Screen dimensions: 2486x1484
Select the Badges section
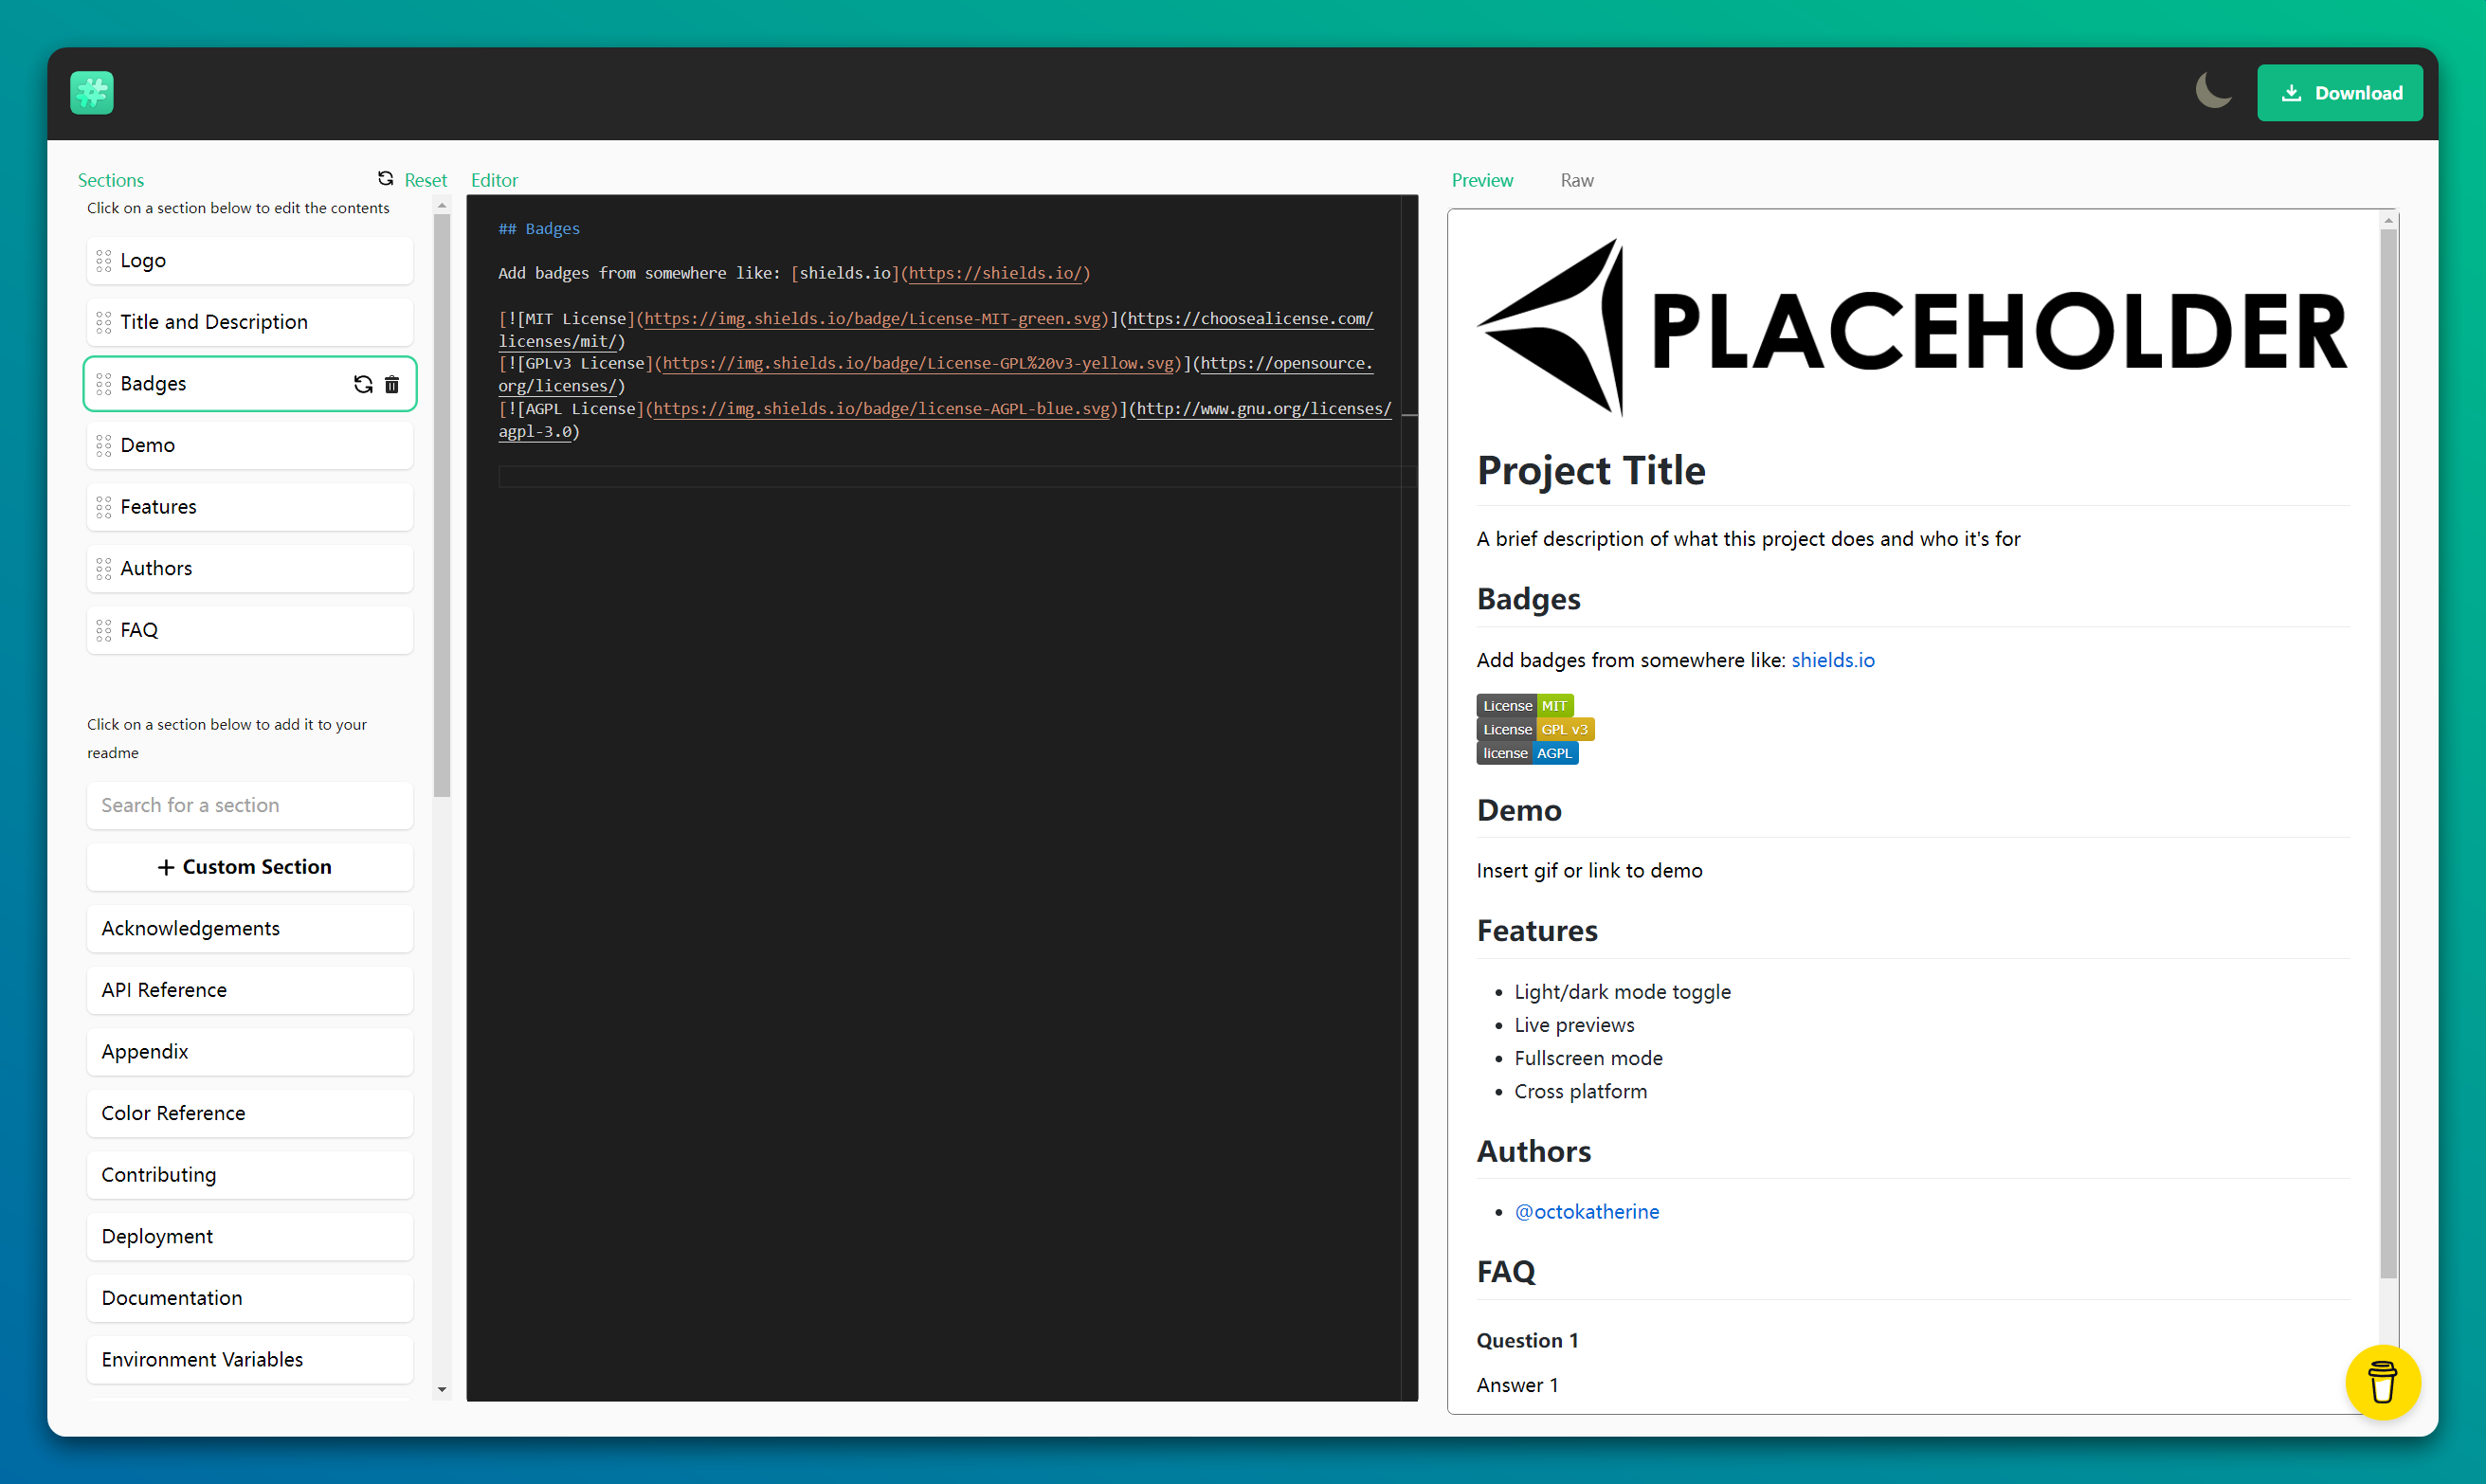pos(250,384)
